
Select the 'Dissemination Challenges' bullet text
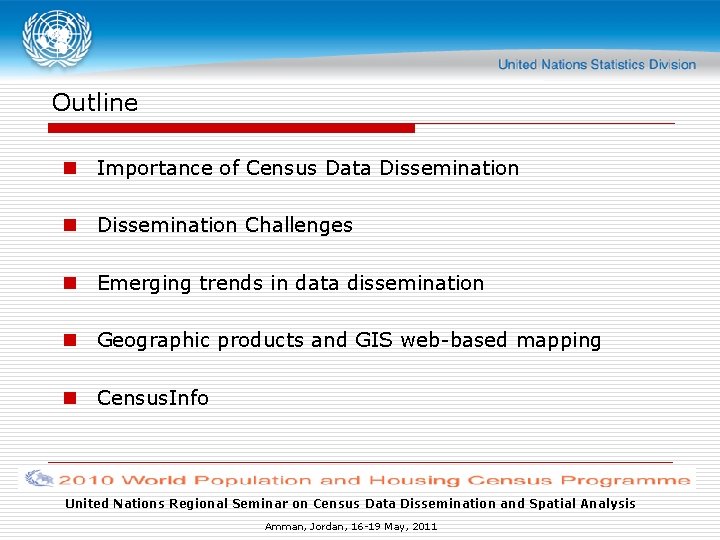point(225,225)
